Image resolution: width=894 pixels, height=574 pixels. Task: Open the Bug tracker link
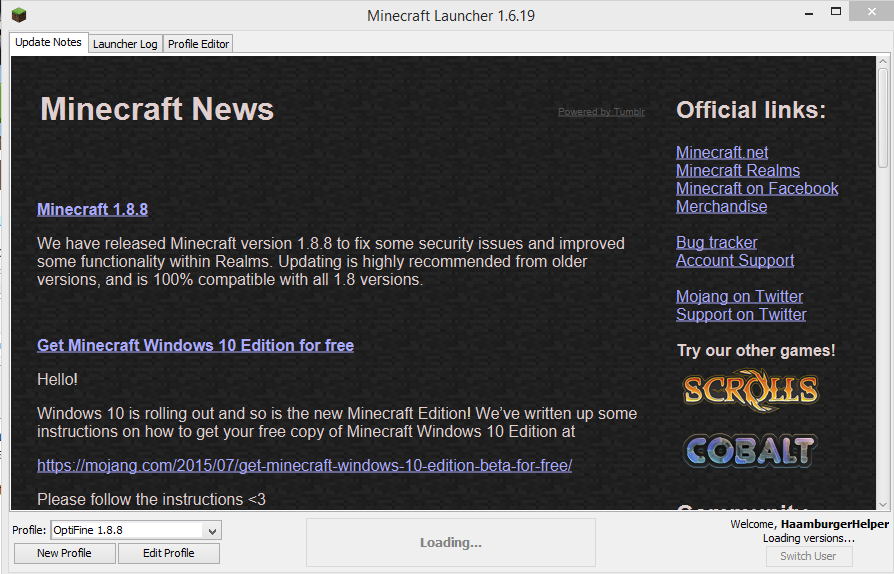[x=717, y=243]
